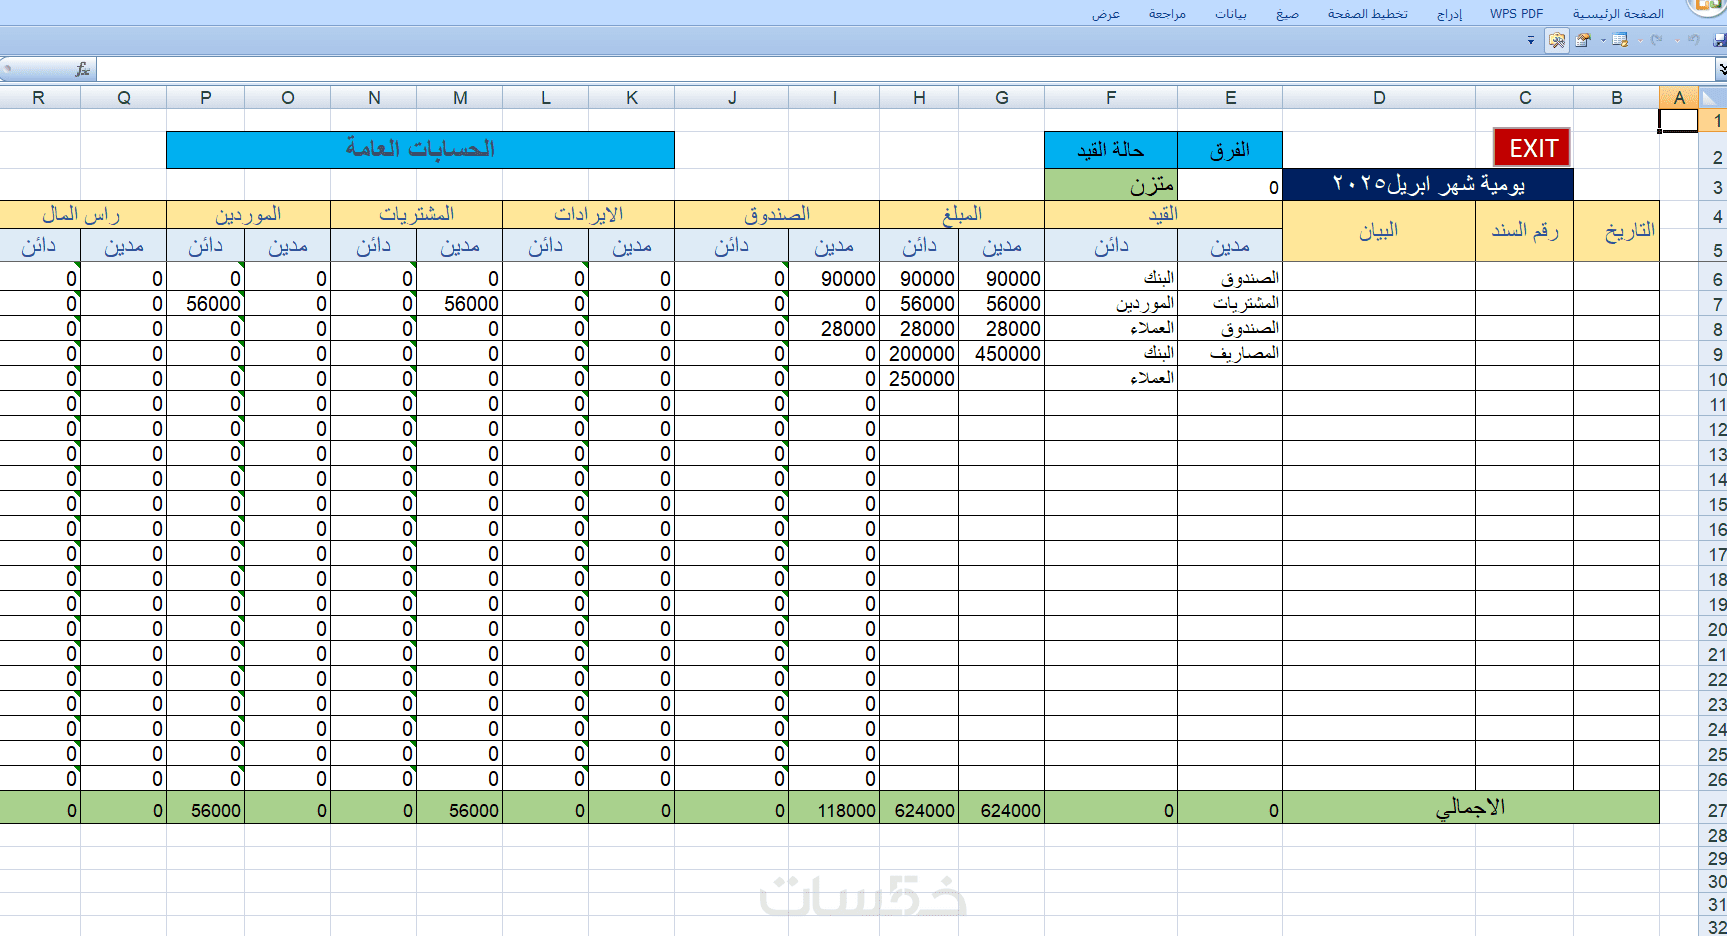Select the cell containing 250000

tap(919, 379)
